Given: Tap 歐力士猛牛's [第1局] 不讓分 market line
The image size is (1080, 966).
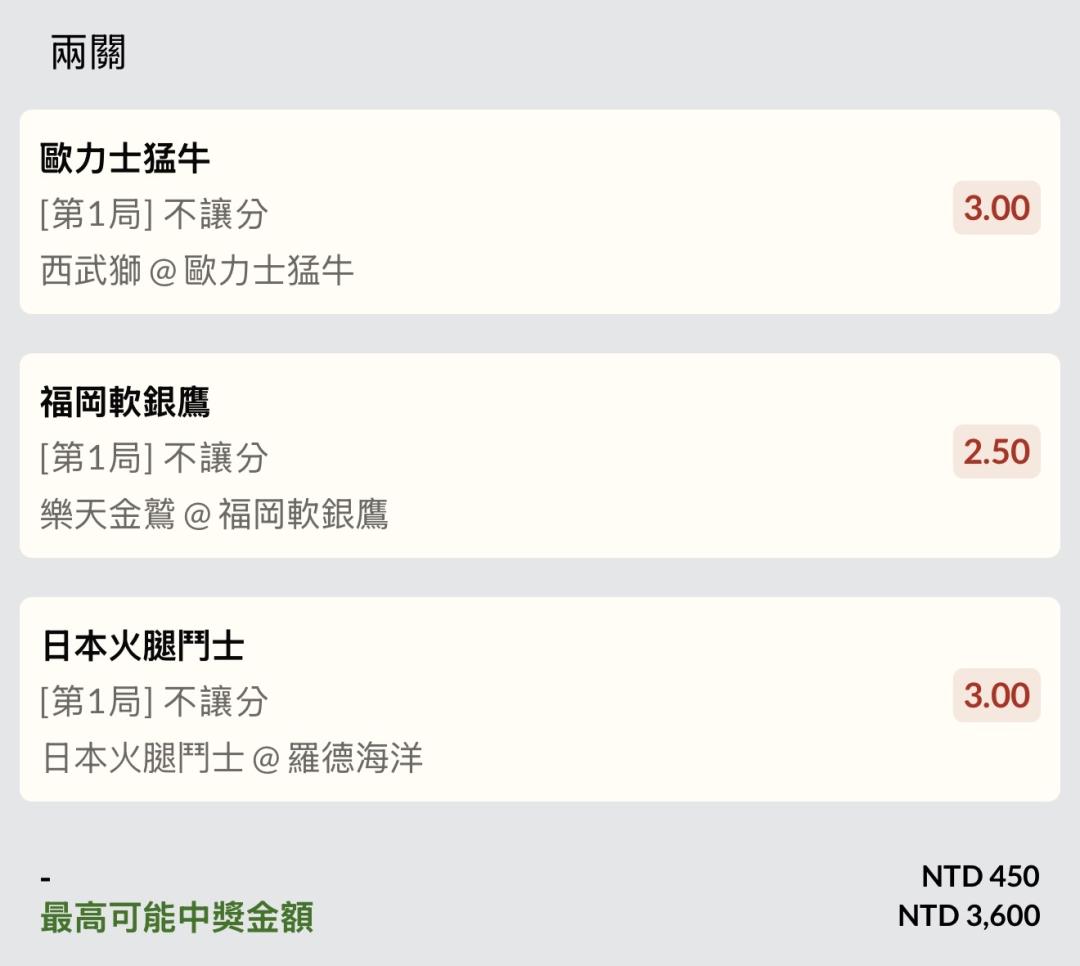Looking at the screenshot, I should tap(154, 214).
